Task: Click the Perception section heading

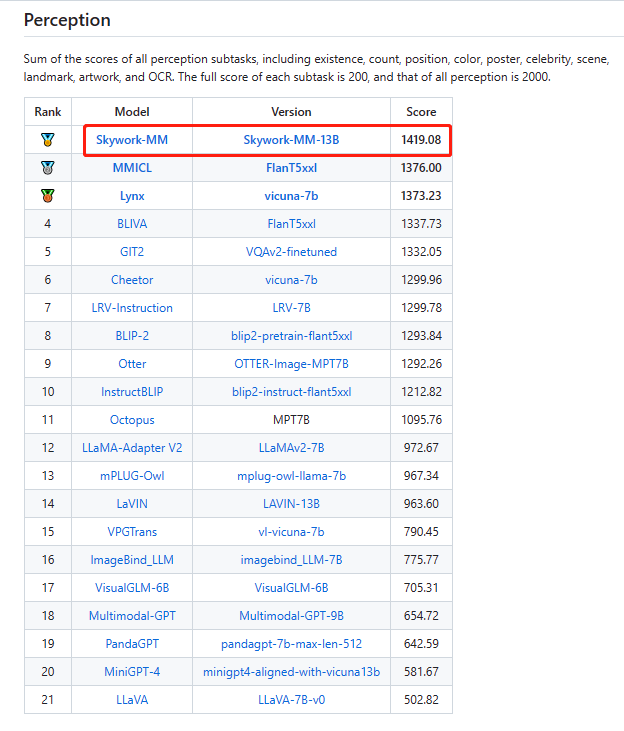Action: pyautogui.click(x=67, y=20)
